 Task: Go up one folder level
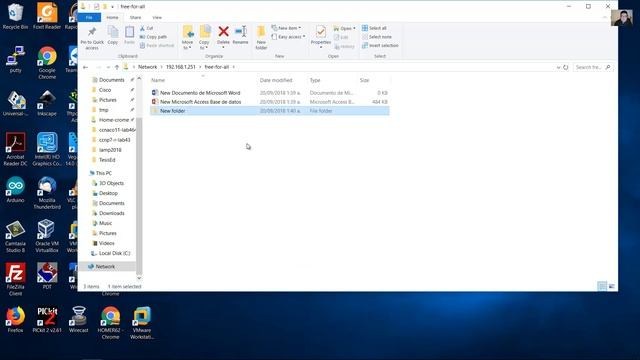[x=117, y=67]
